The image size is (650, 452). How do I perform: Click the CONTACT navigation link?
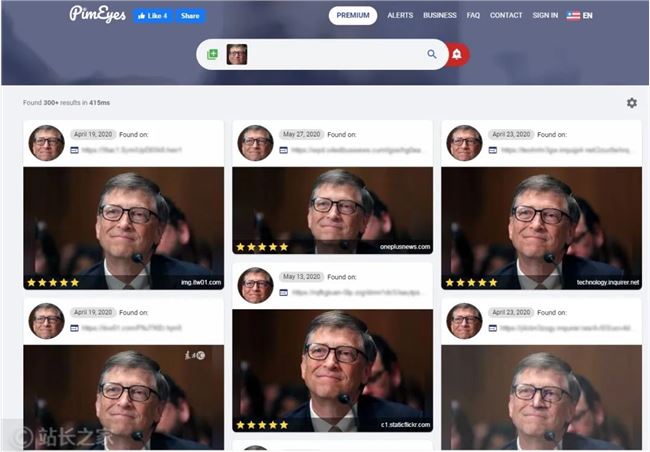click(506, 16)
